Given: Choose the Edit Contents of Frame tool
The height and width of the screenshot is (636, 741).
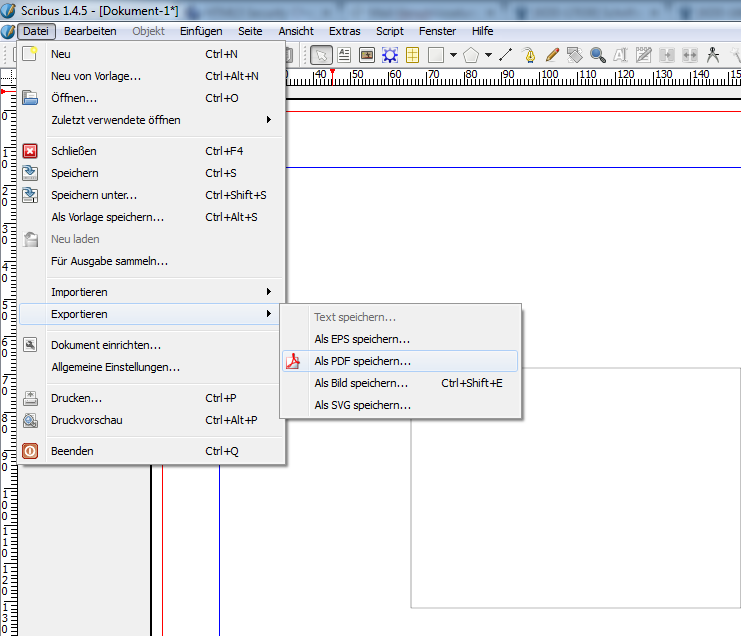Looking at the screenshot, I should coord(620,55).
